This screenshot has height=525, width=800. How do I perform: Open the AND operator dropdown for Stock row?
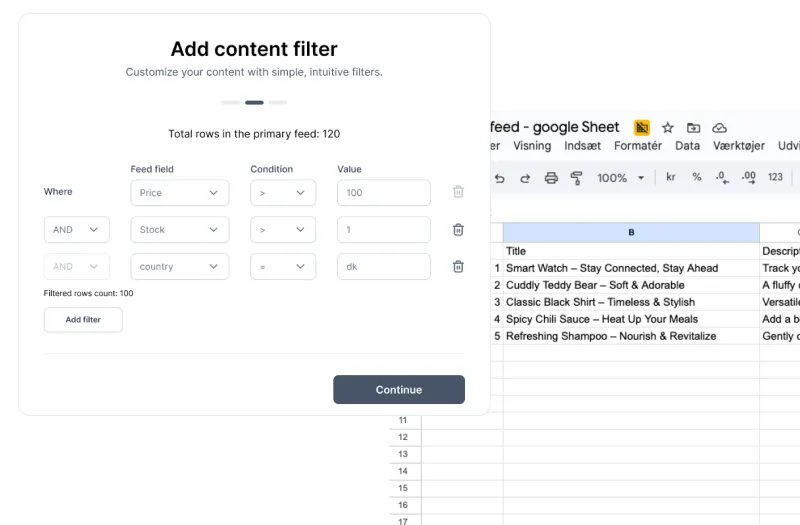[77, 230]
